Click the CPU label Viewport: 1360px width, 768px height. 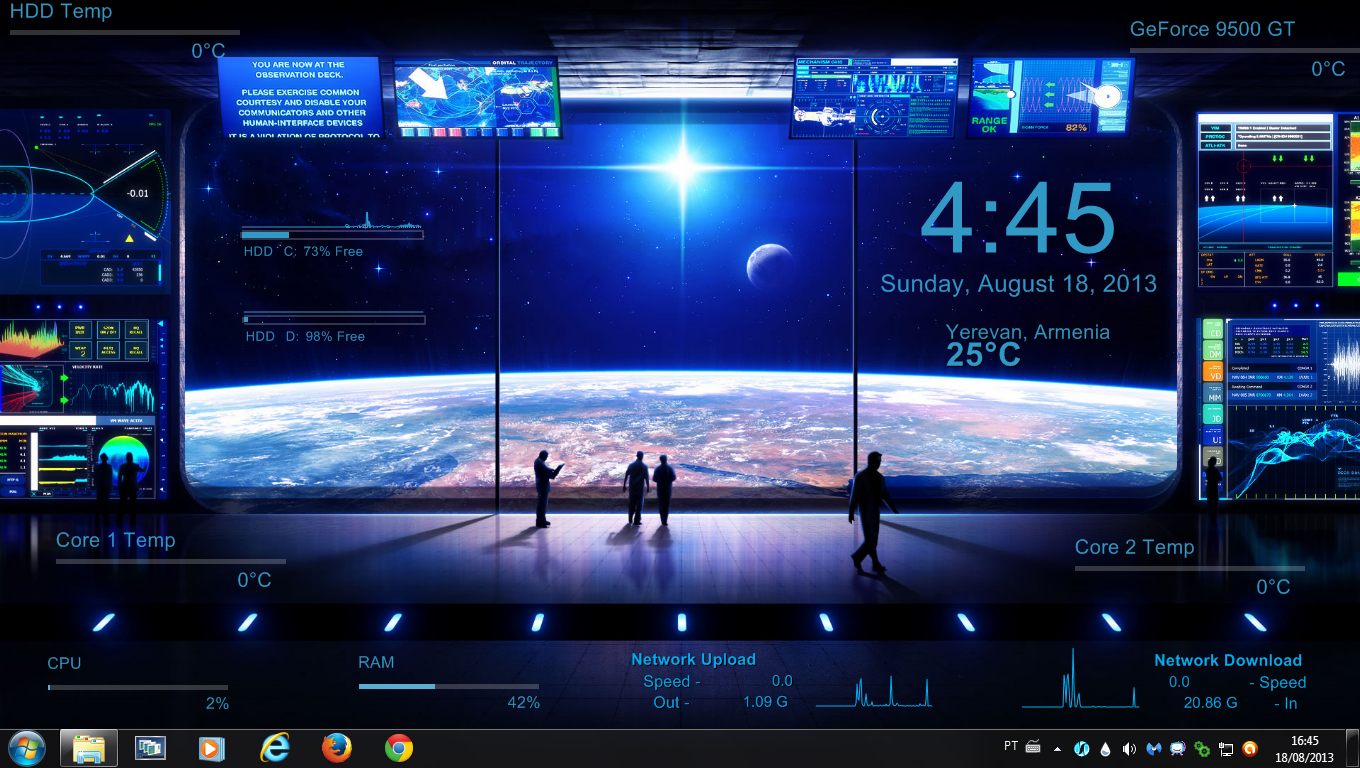click(64, 663)
